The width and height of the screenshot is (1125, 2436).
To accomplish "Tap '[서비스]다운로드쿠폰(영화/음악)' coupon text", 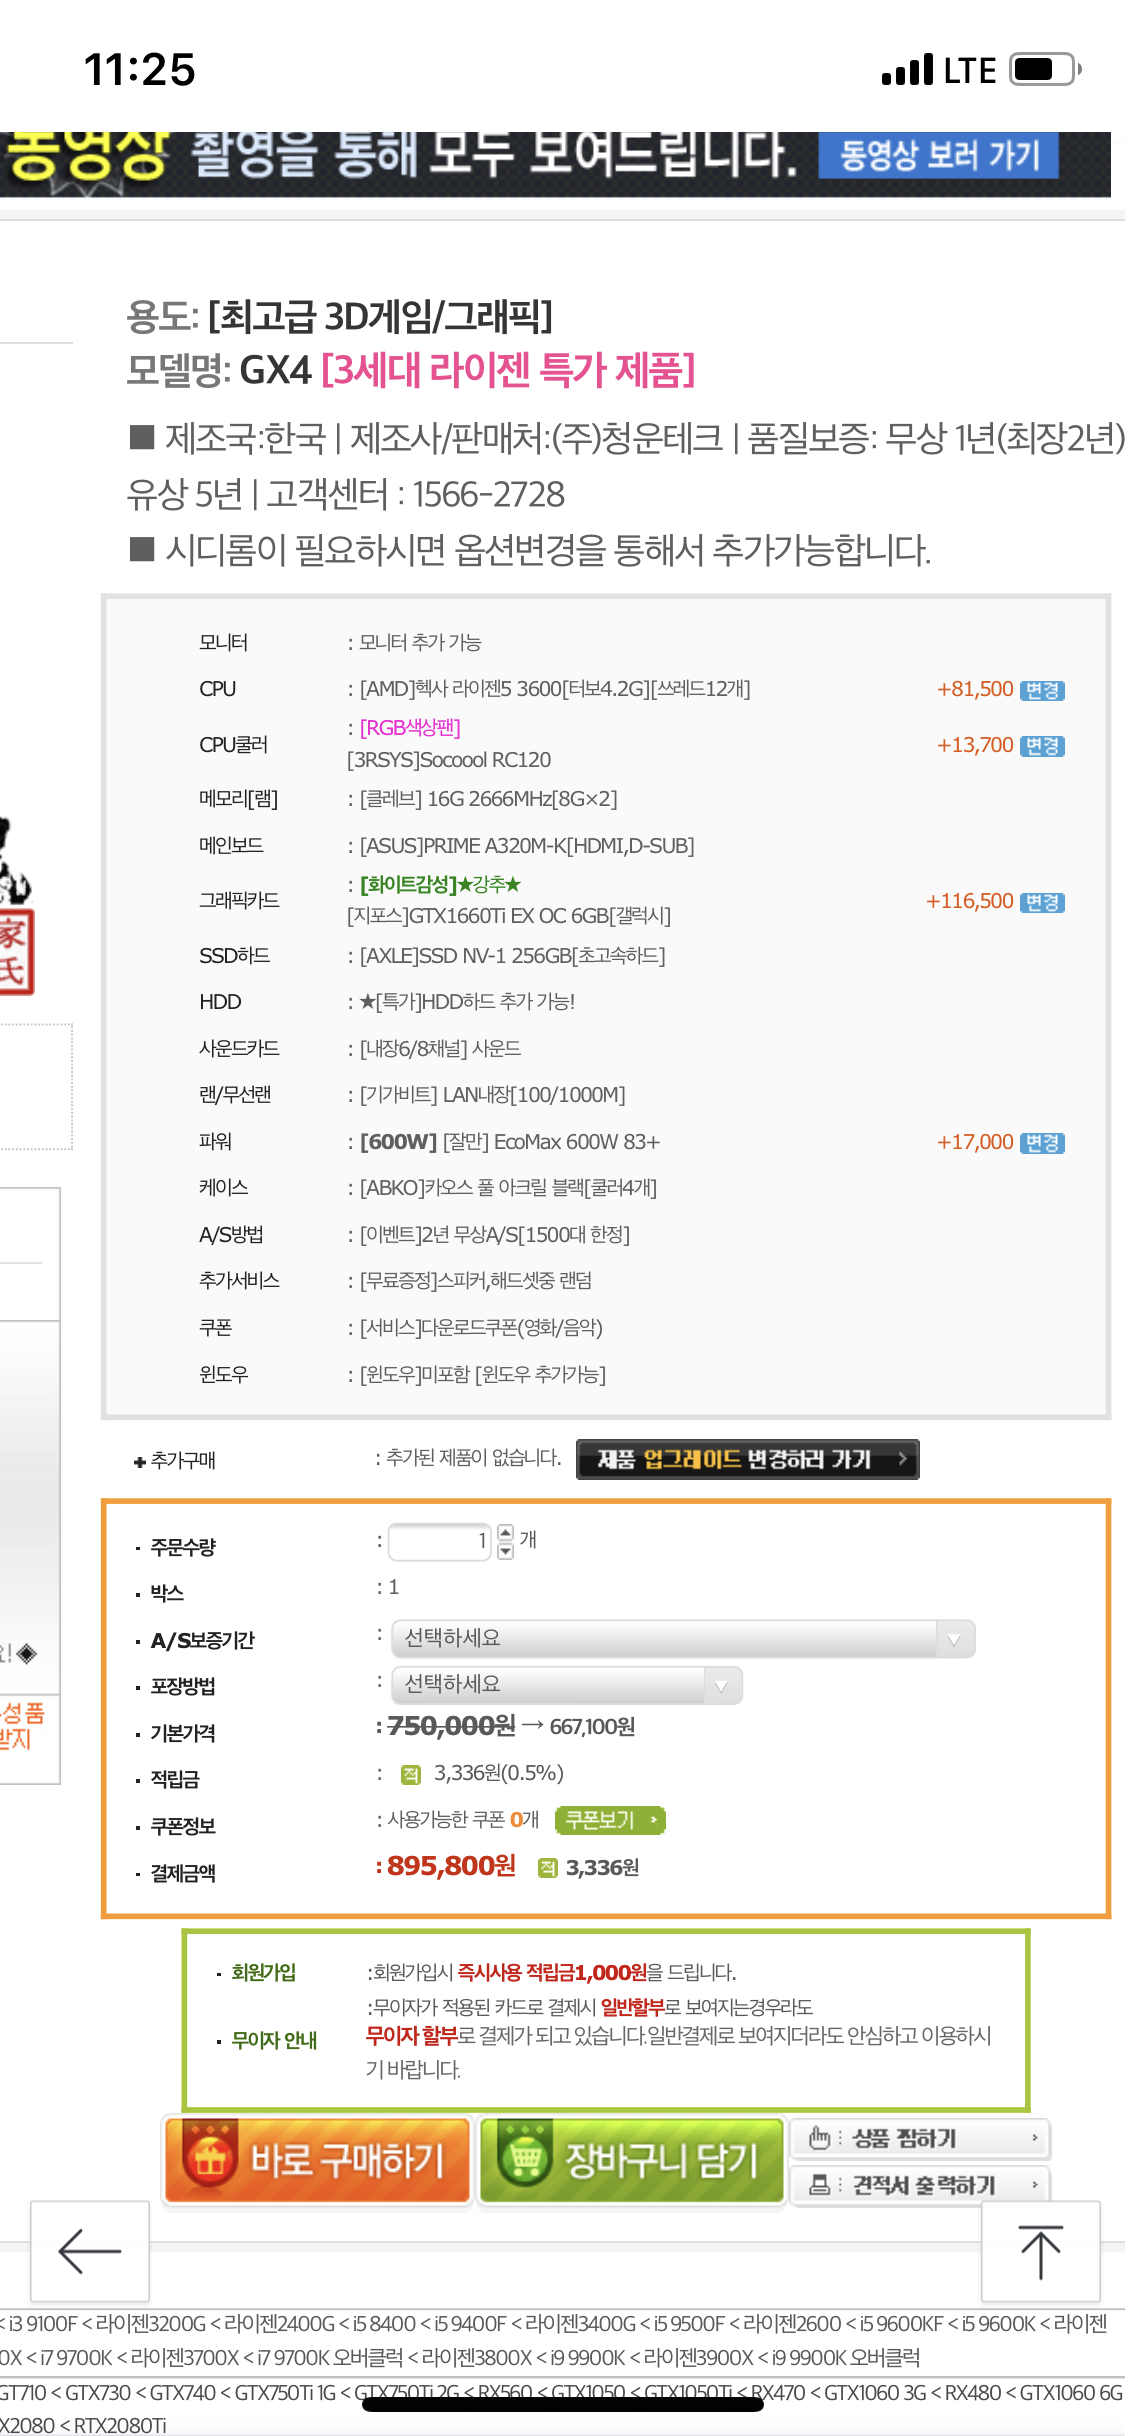I will click(481, 1328).
